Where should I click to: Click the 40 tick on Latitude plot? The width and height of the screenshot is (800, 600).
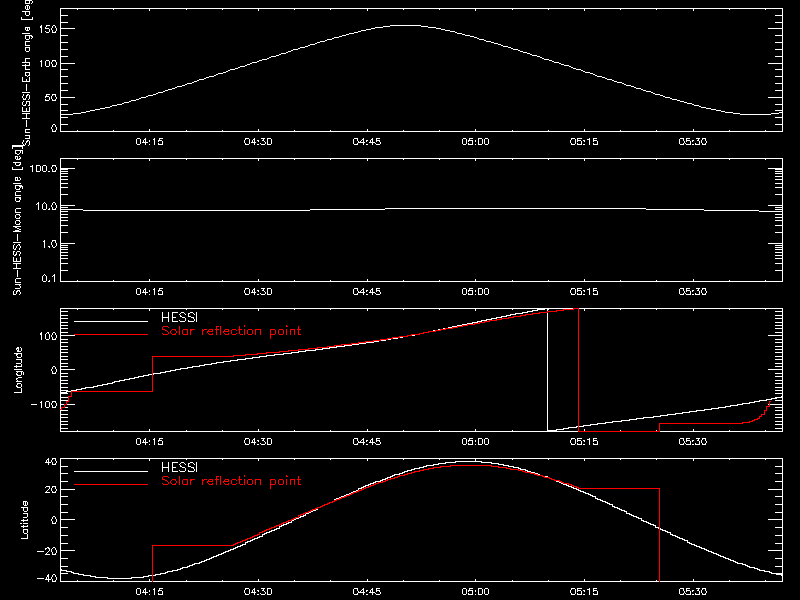[52, 462]
